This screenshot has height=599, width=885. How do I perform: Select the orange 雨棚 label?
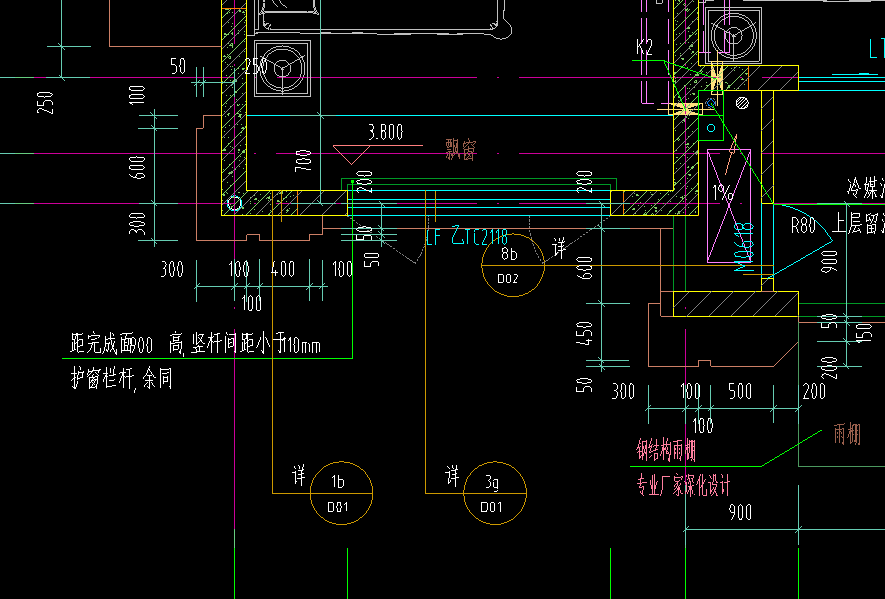(847, 434)
